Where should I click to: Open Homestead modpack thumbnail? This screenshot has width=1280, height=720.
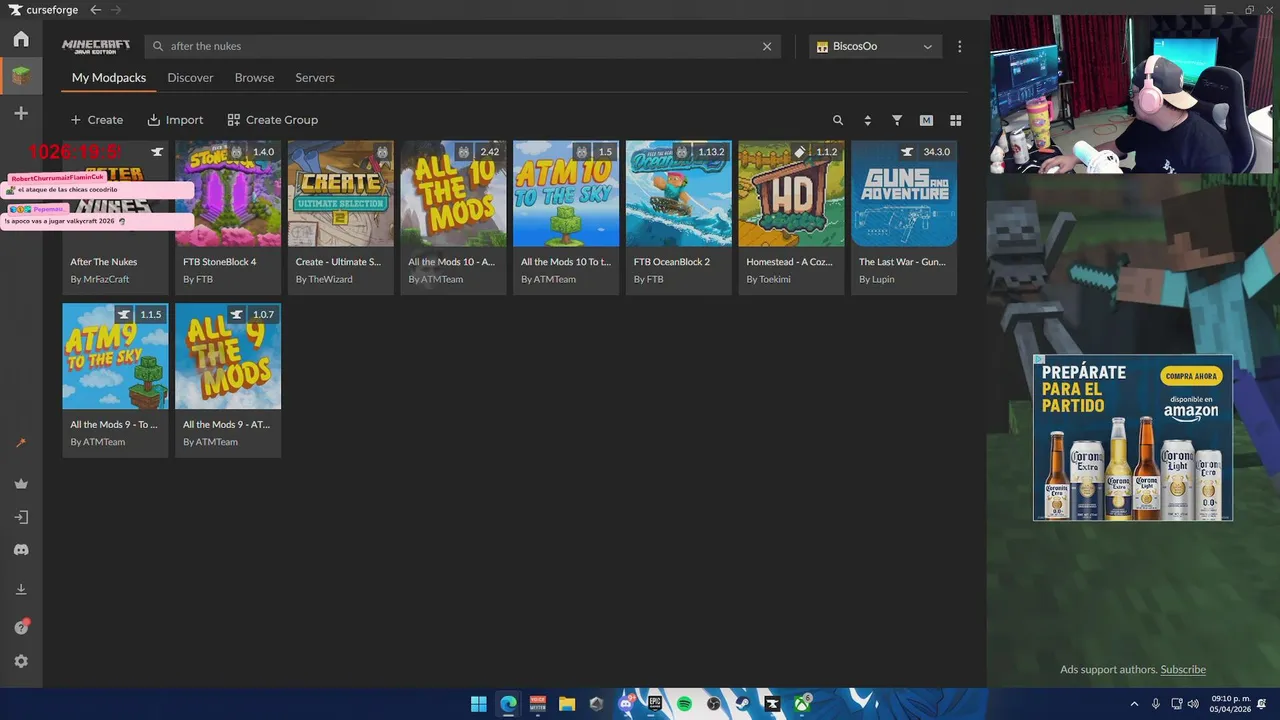[x=791, y=193]
